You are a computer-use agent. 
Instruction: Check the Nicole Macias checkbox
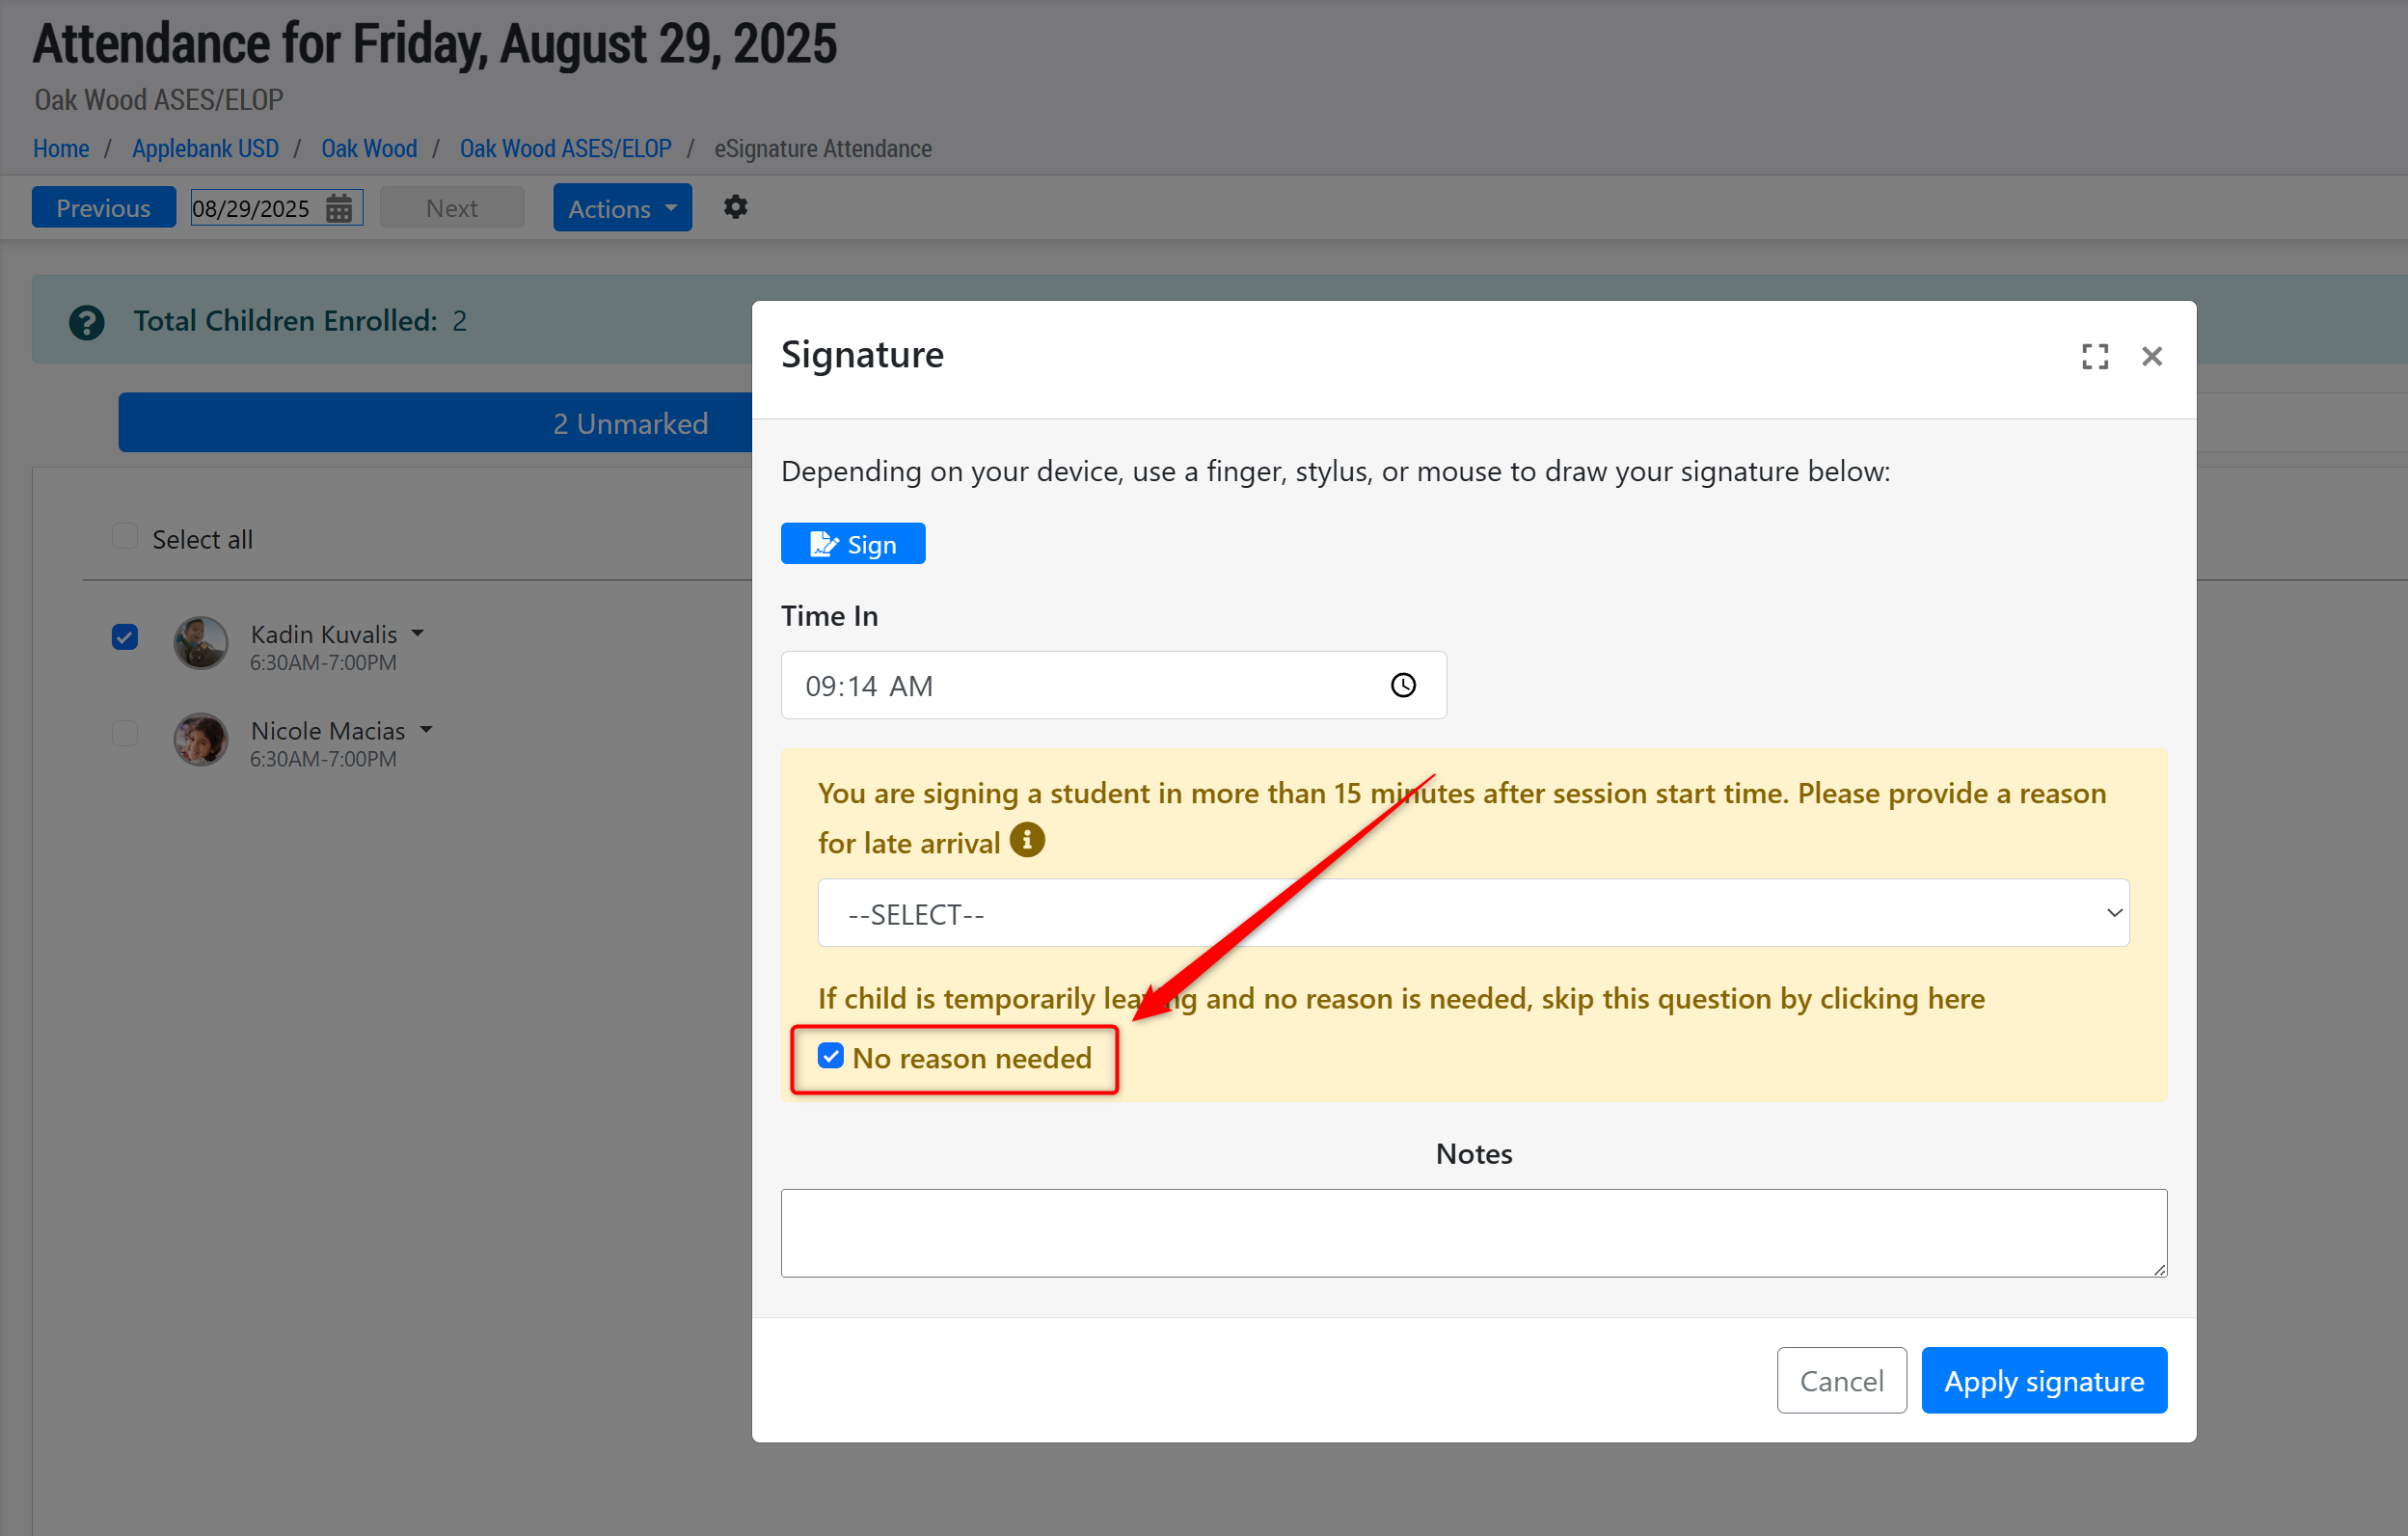pyautogui.click(x=125, y=733)
